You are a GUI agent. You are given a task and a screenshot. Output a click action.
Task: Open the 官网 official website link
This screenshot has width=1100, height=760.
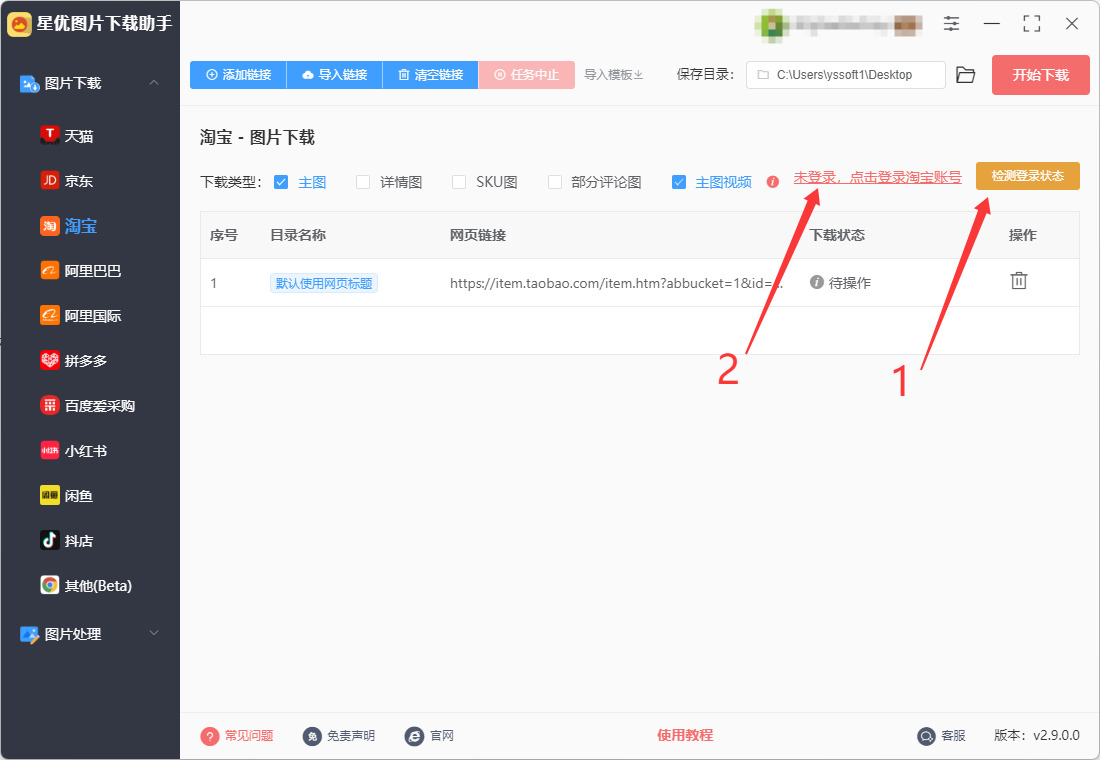(429, 735)
